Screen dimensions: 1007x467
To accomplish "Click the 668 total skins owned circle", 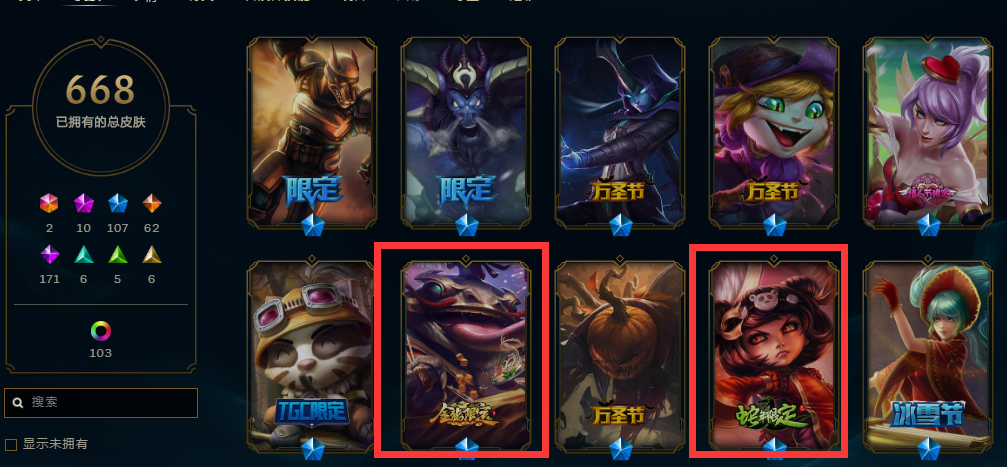I will 101,105.
